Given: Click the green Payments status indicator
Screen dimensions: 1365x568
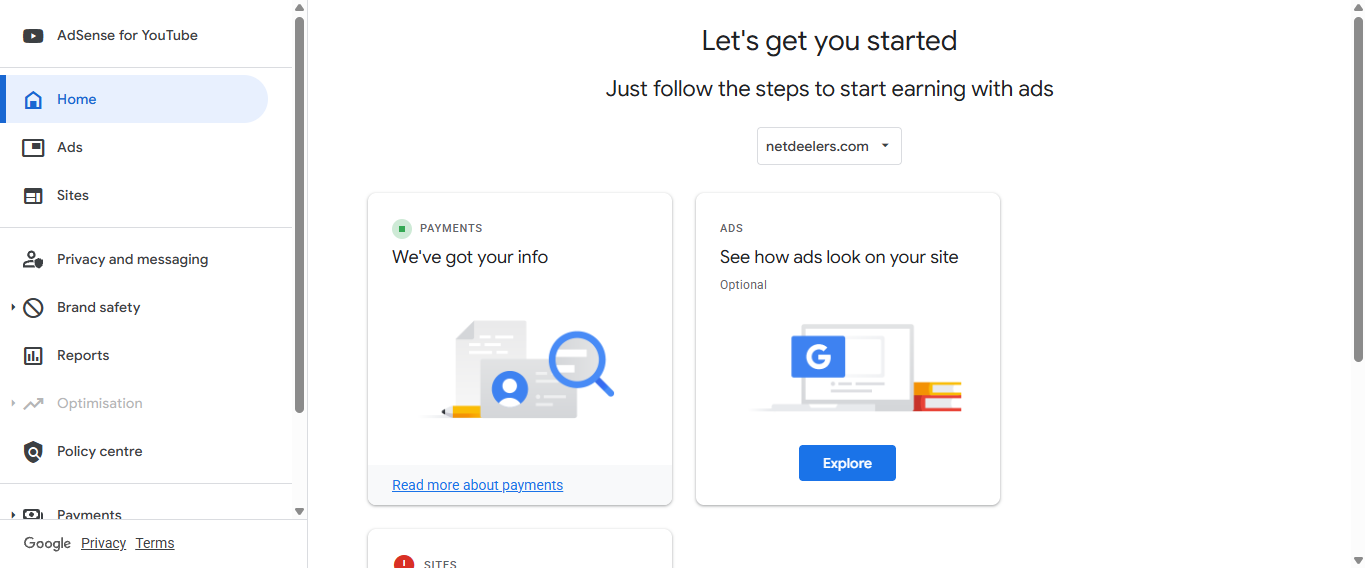Looking at the screenshot, I should click(402, 229).
